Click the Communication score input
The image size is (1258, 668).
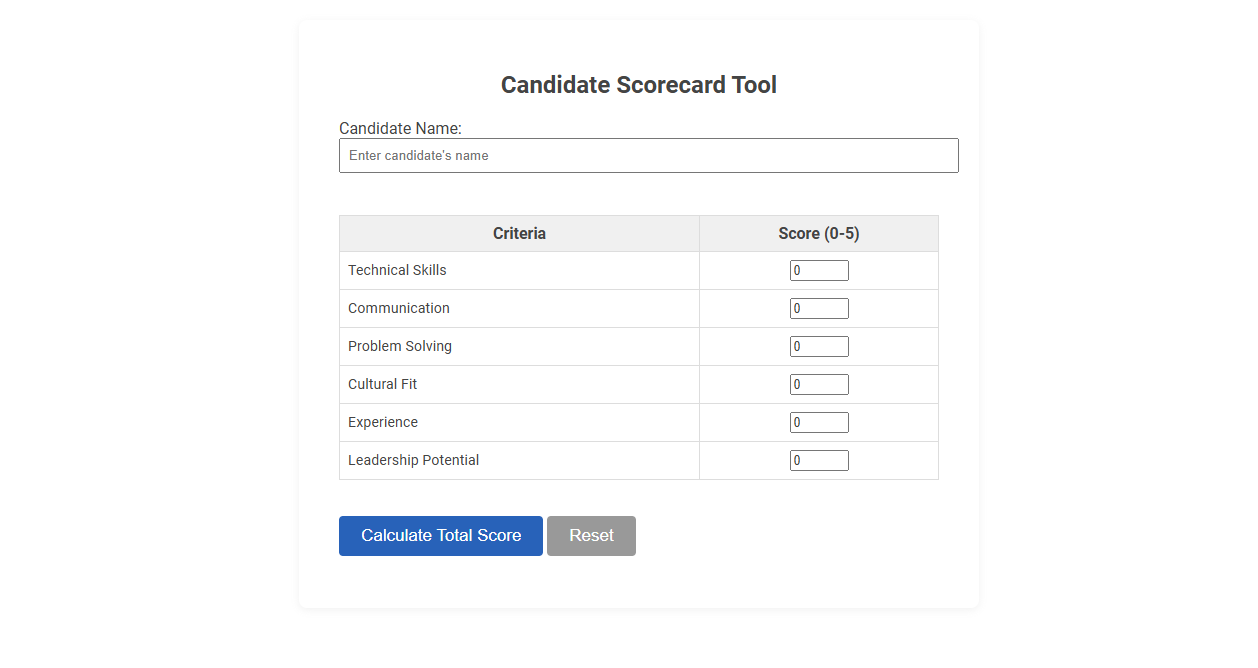pos(819,308)
